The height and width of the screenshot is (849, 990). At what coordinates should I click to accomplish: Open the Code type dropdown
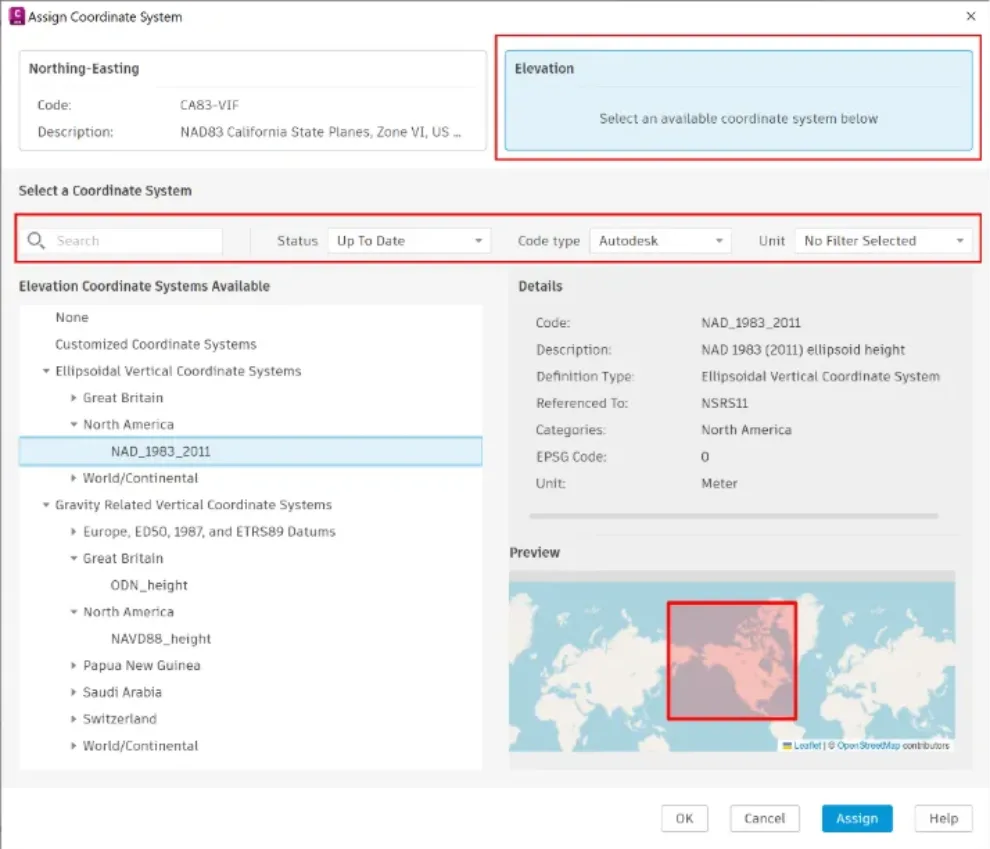coord(660,241)
